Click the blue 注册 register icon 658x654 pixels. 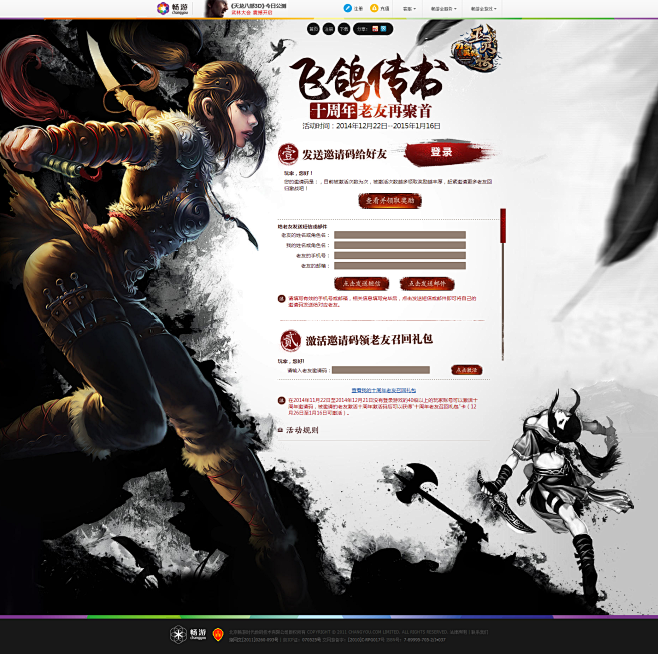click(347, 8)
